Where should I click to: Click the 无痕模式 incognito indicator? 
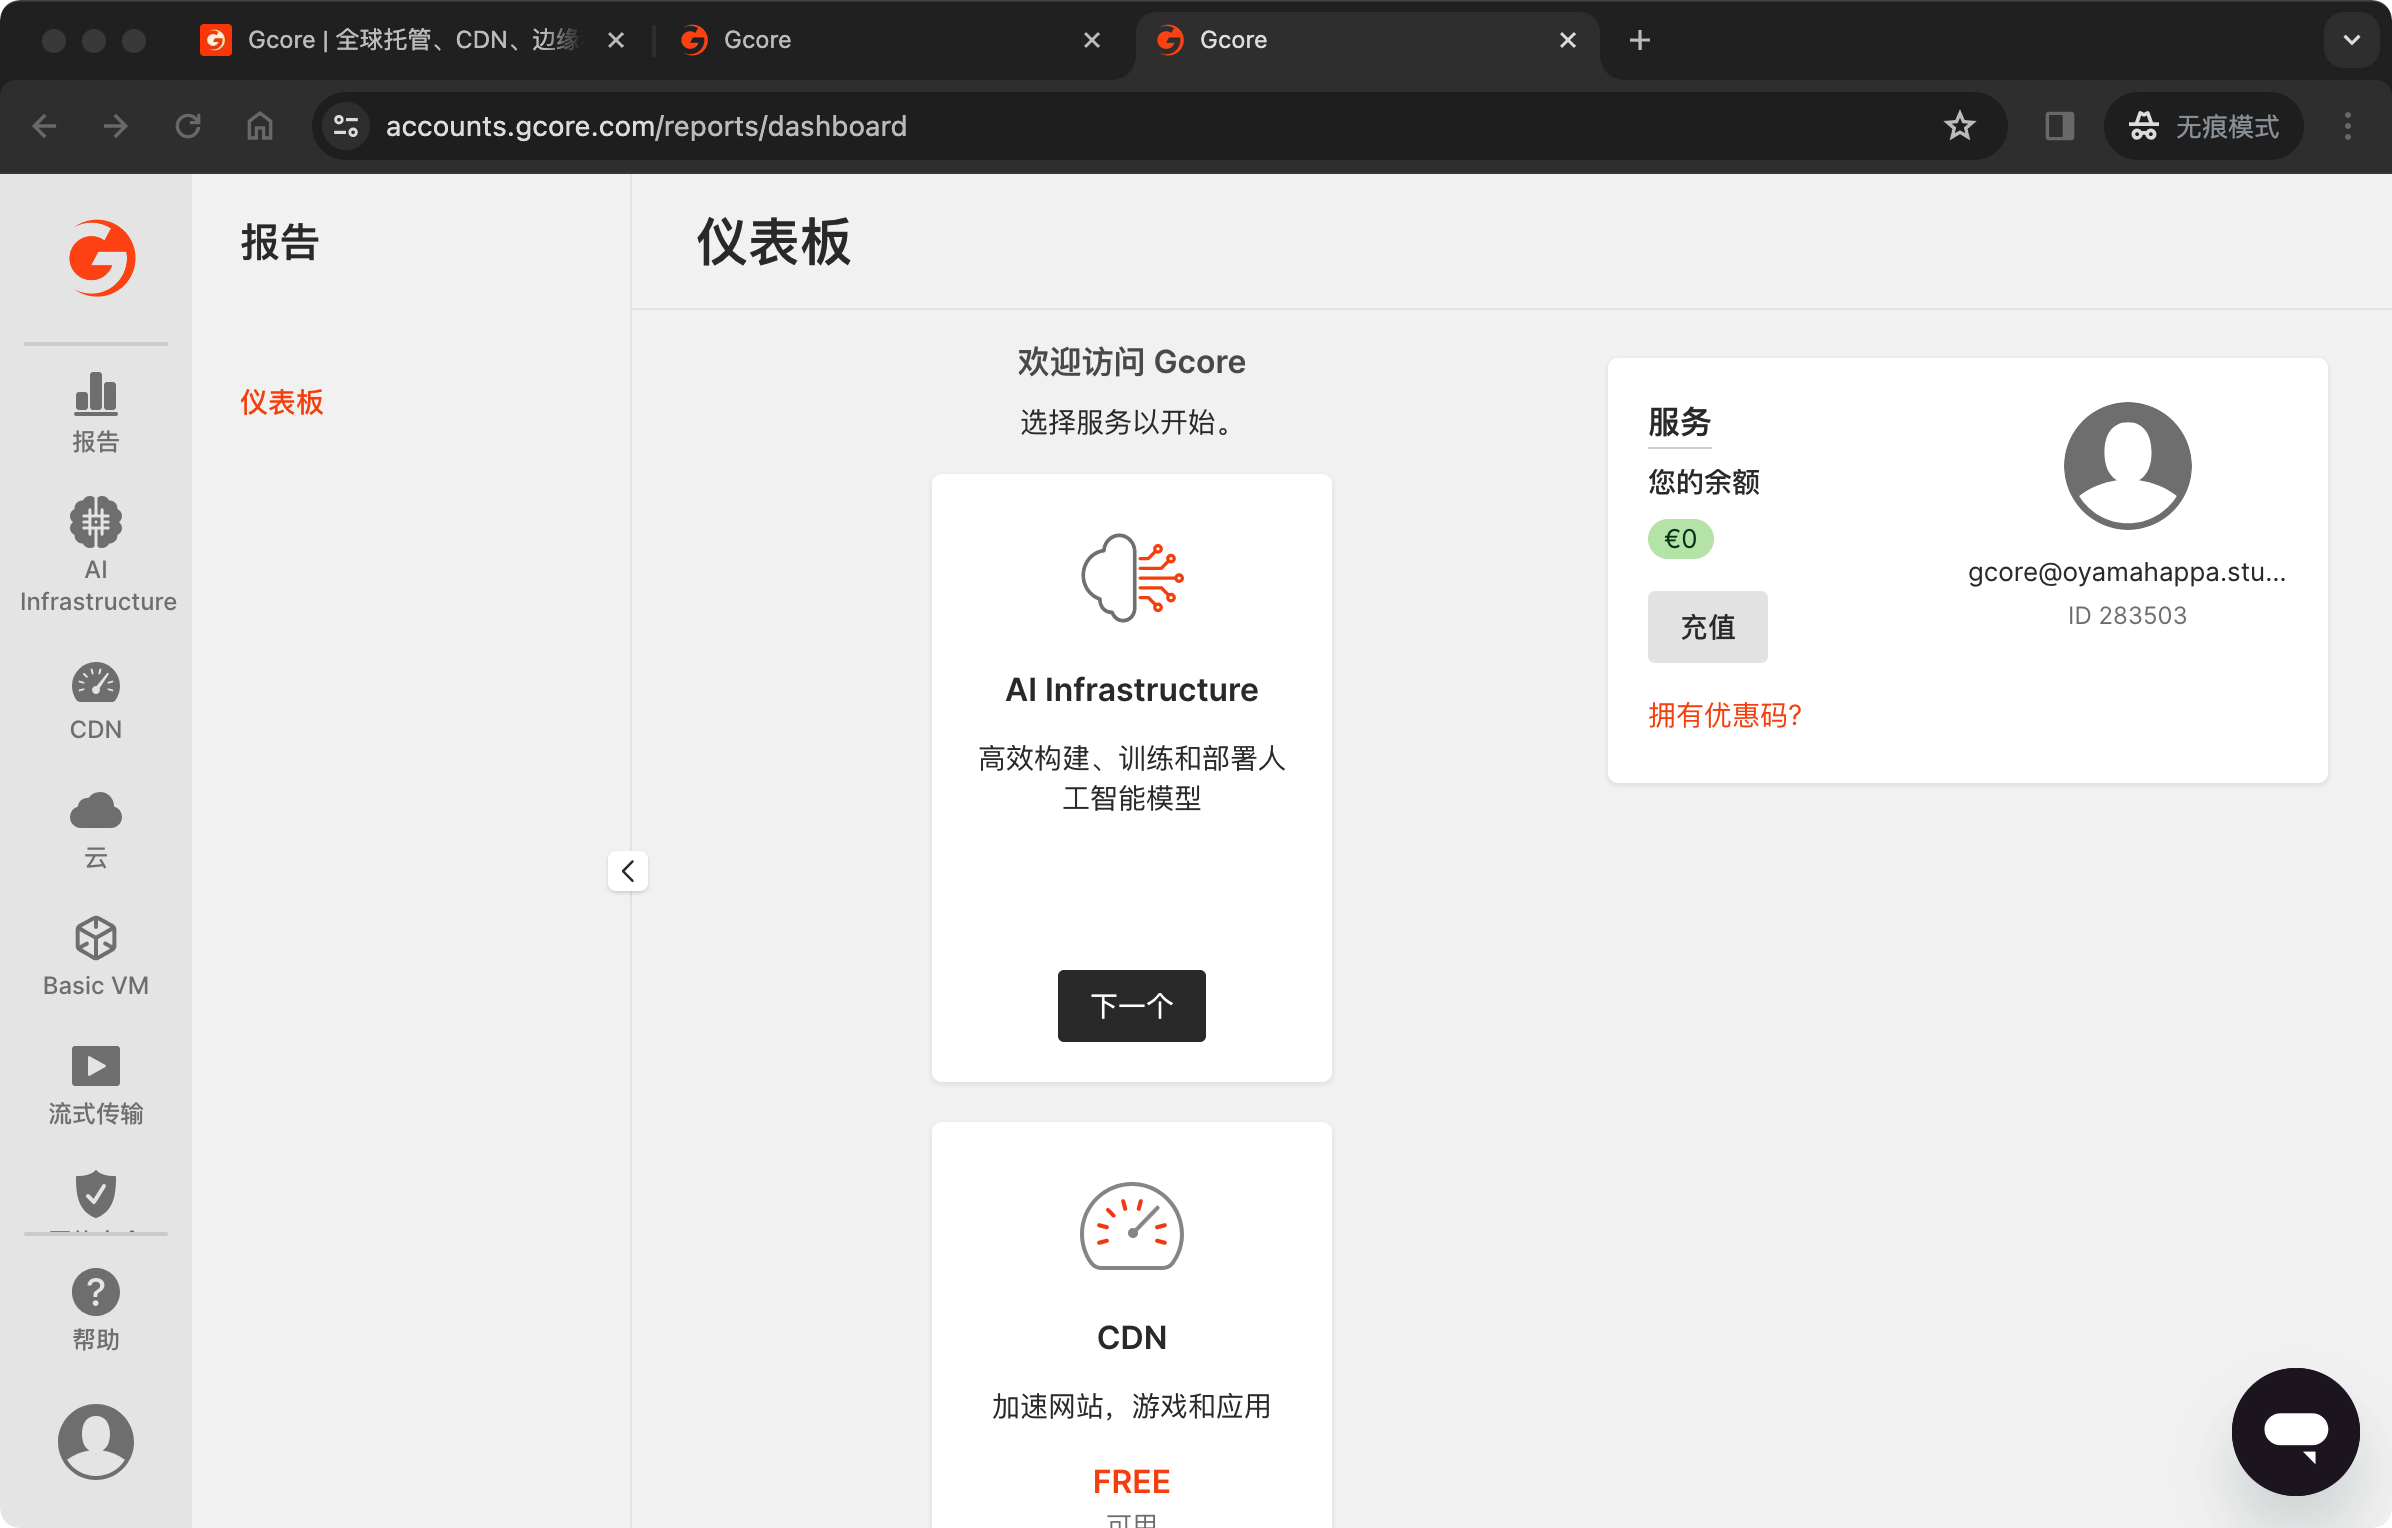(x=2204, y=126)
